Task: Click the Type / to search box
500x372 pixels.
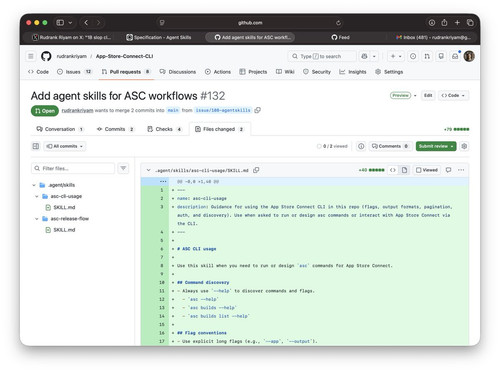Action: coord(322,56)
